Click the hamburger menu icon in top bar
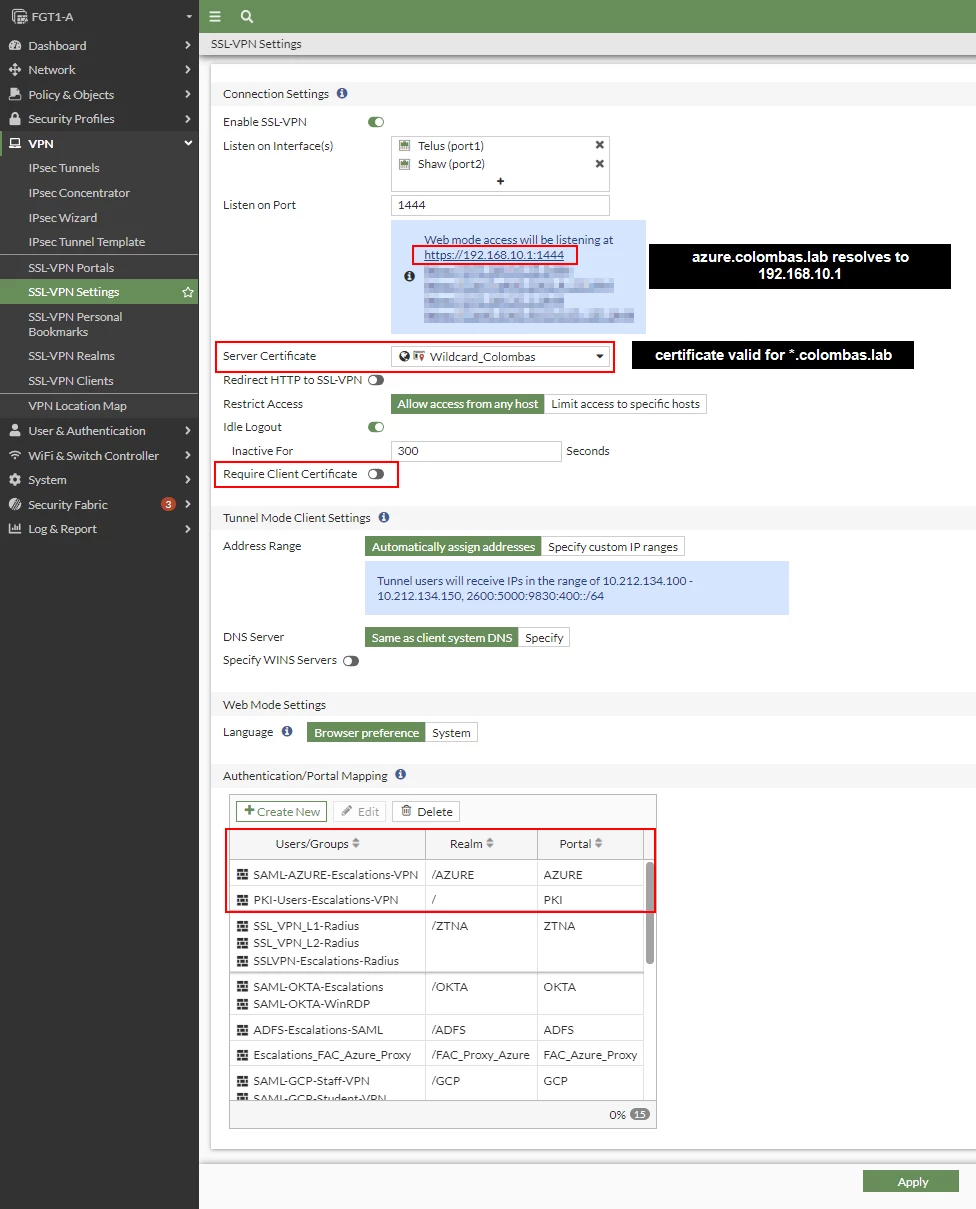 pos(215,17)
